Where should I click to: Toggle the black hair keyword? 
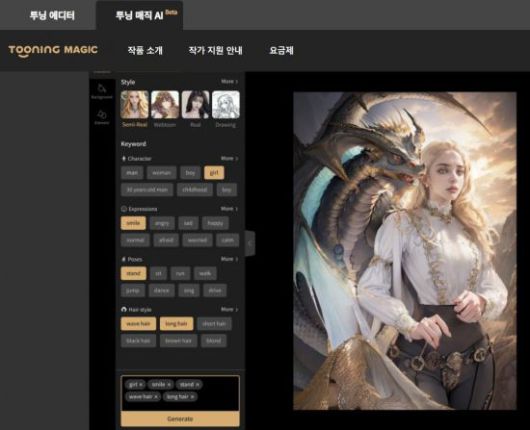click(138, 341)
